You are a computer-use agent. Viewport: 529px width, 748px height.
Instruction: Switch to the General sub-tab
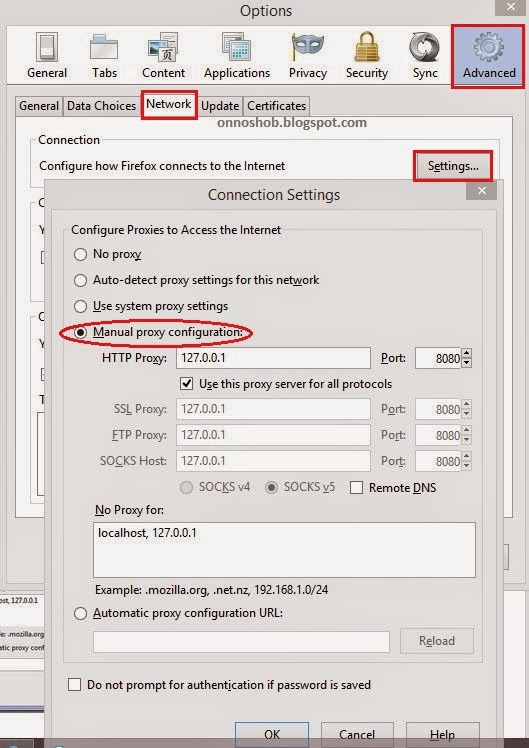(39, 106)
